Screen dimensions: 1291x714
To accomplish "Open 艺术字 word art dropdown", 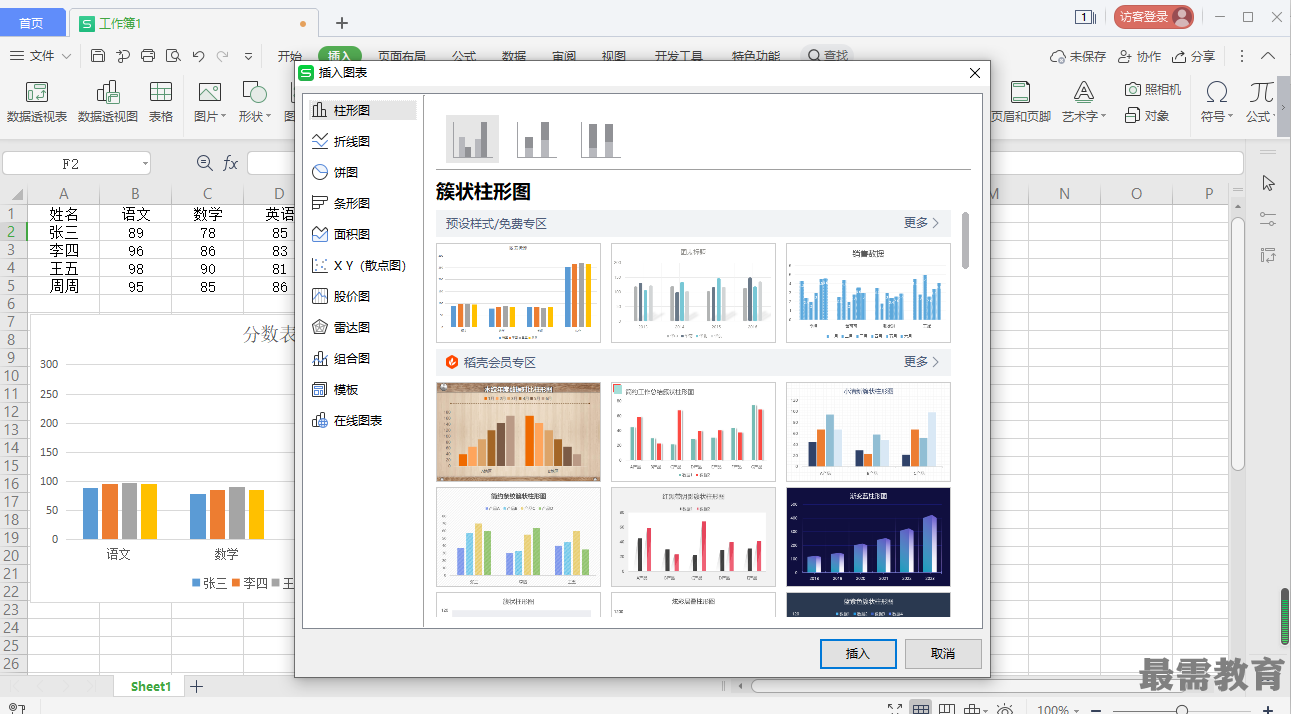I will coord(1084,103).
